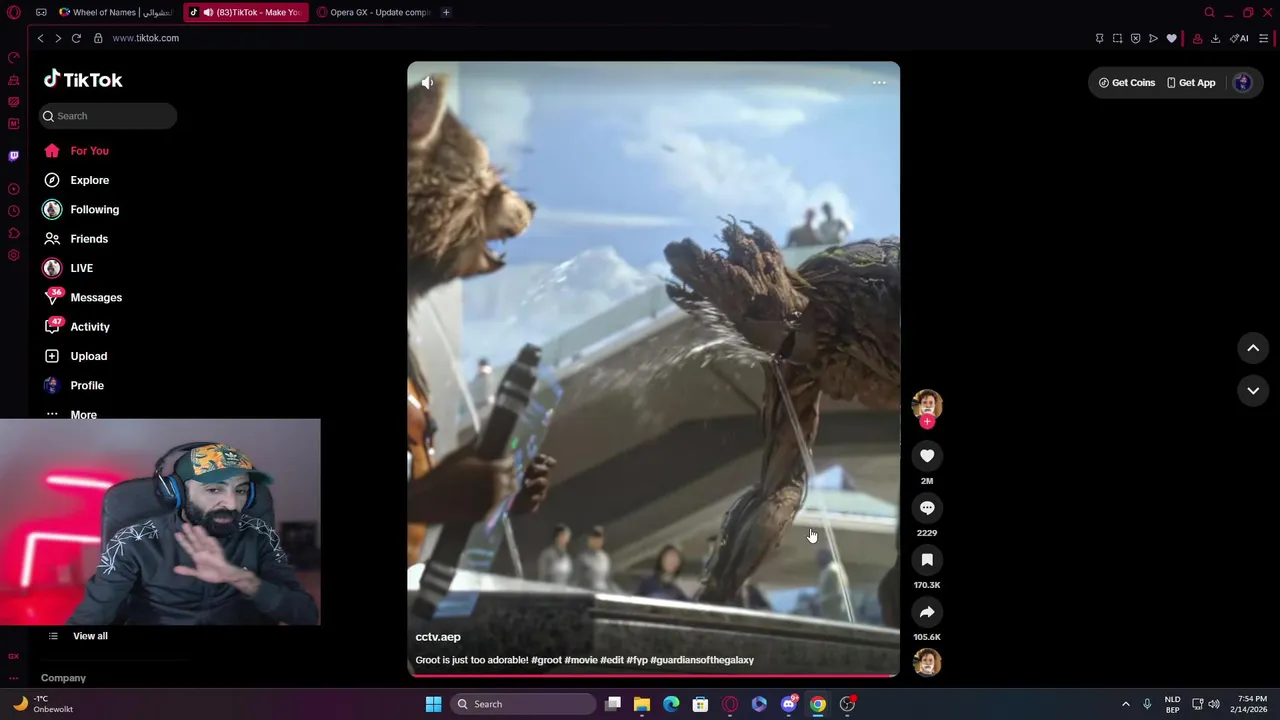Open the Explore page
Image resolution: width=1280 pixels, height=720 pixels.
(x=76, y=180)
